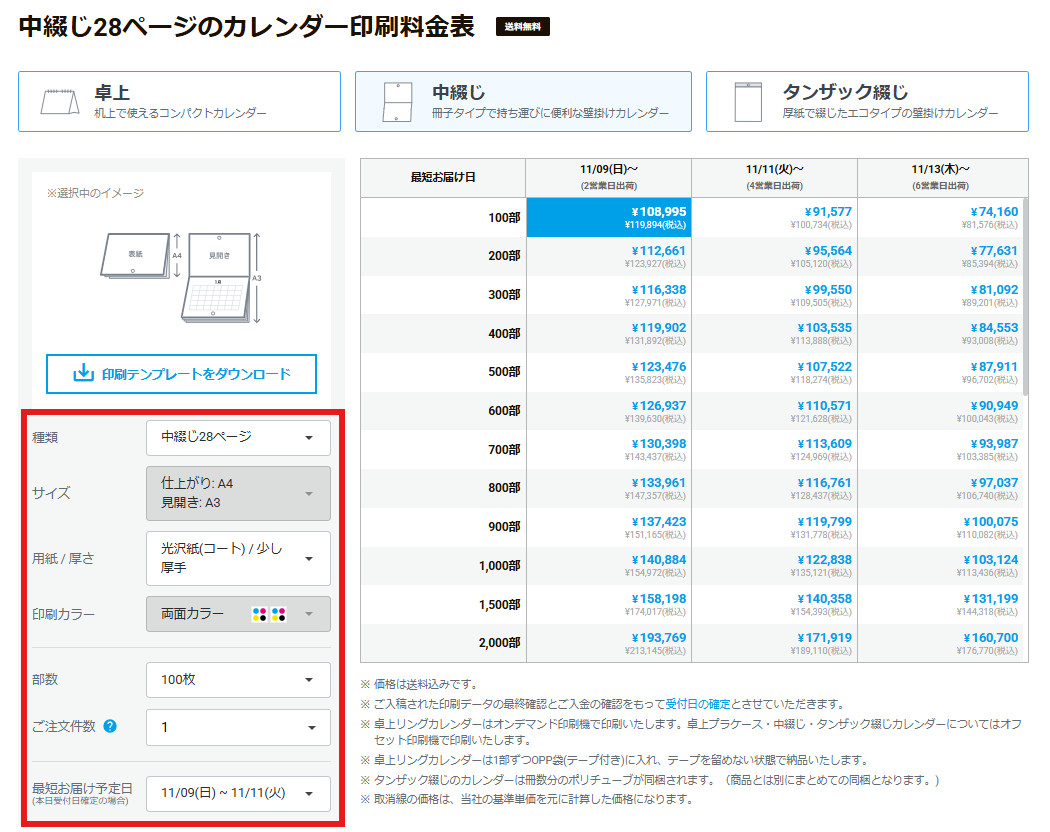Switch to the タンザック綴じ tab

click(x=867, y=102)
